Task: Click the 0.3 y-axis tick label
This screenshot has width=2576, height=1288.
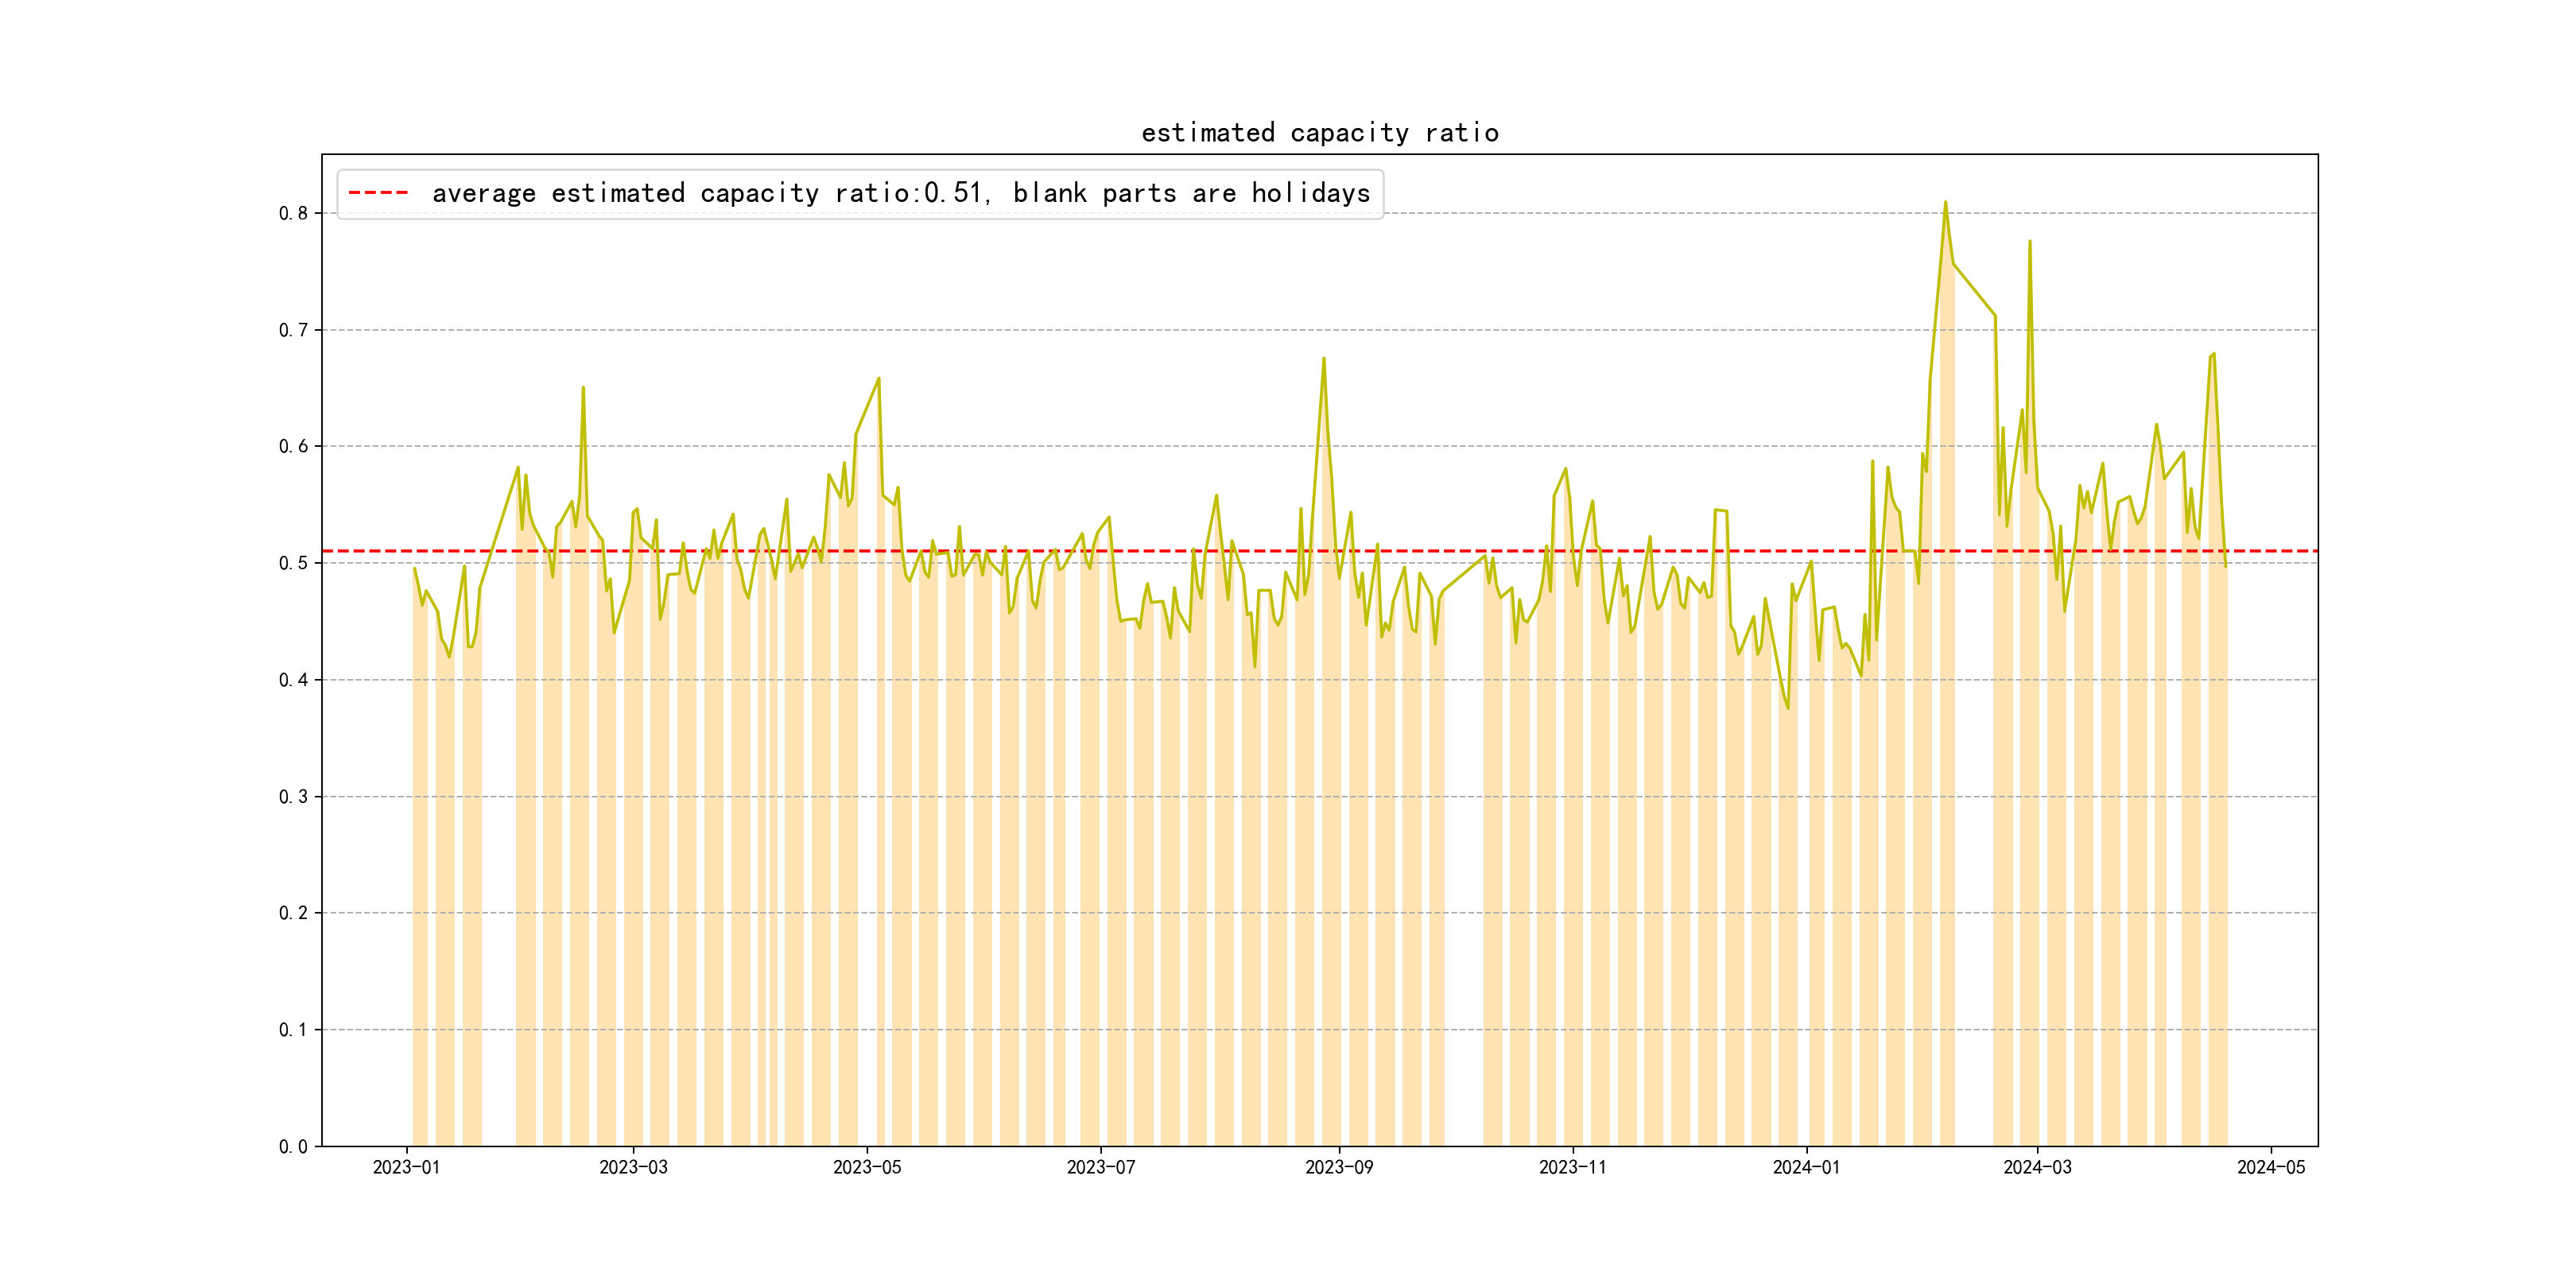Action: click(293, 797)
